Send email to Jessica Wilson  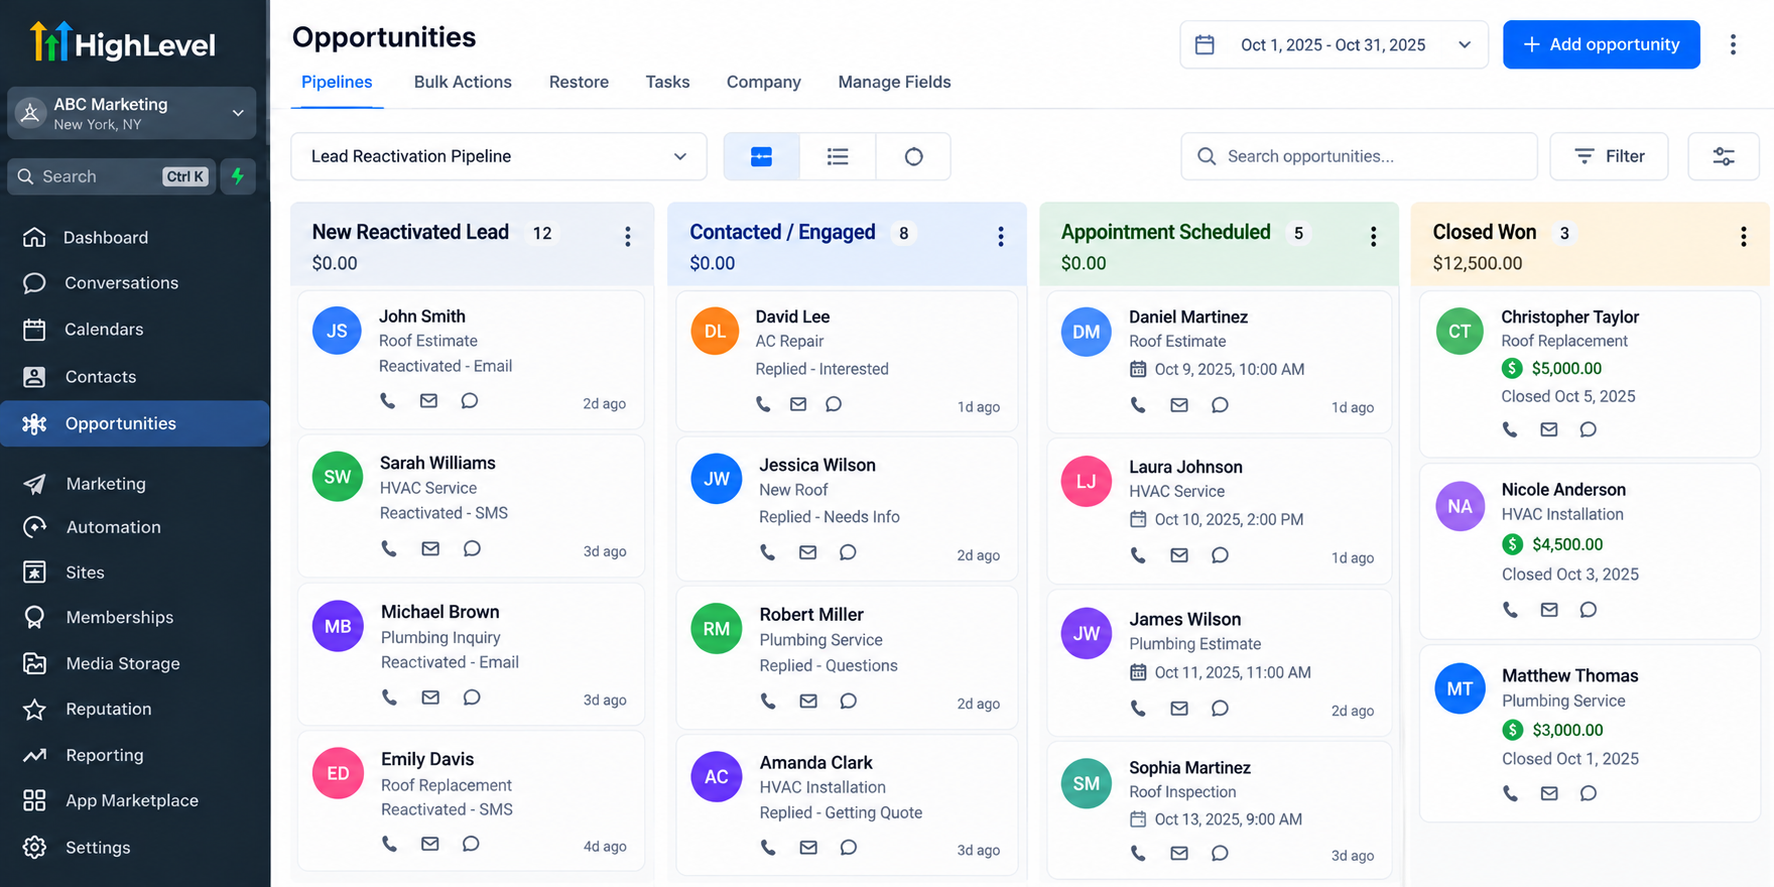tap(808, 552)
